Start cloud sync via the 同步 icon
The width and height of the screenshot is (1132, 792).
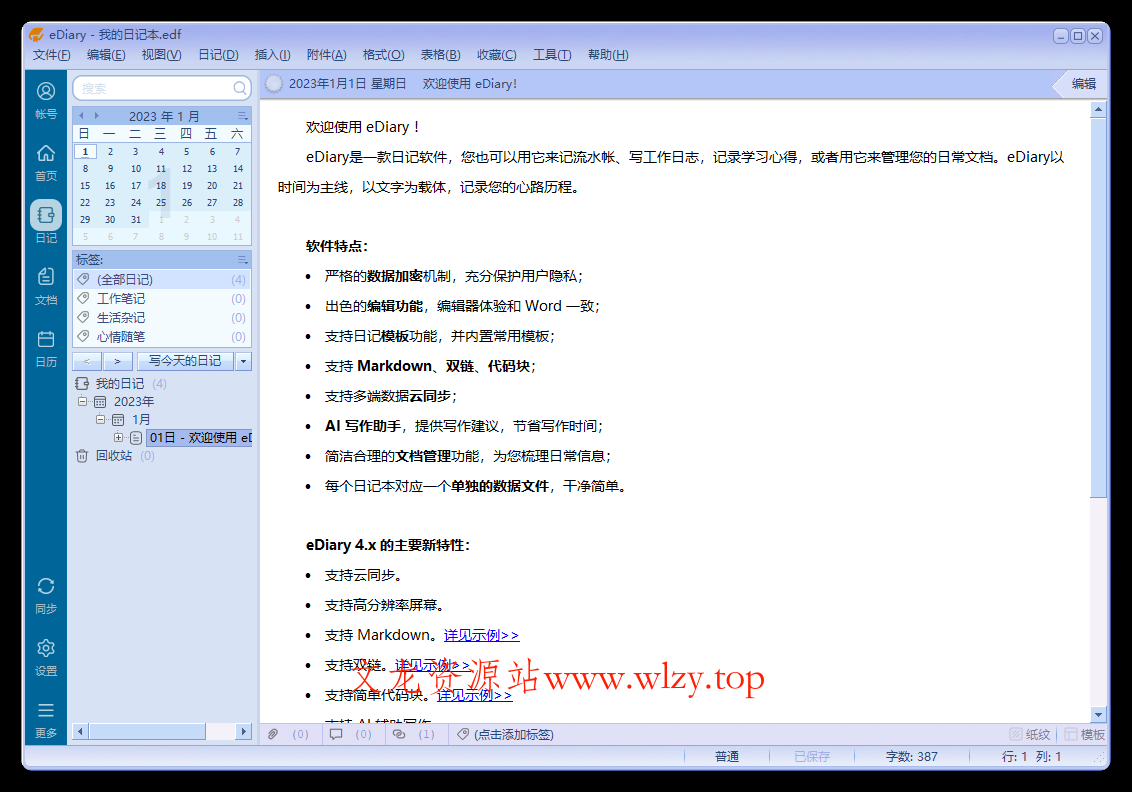[45, 594]
